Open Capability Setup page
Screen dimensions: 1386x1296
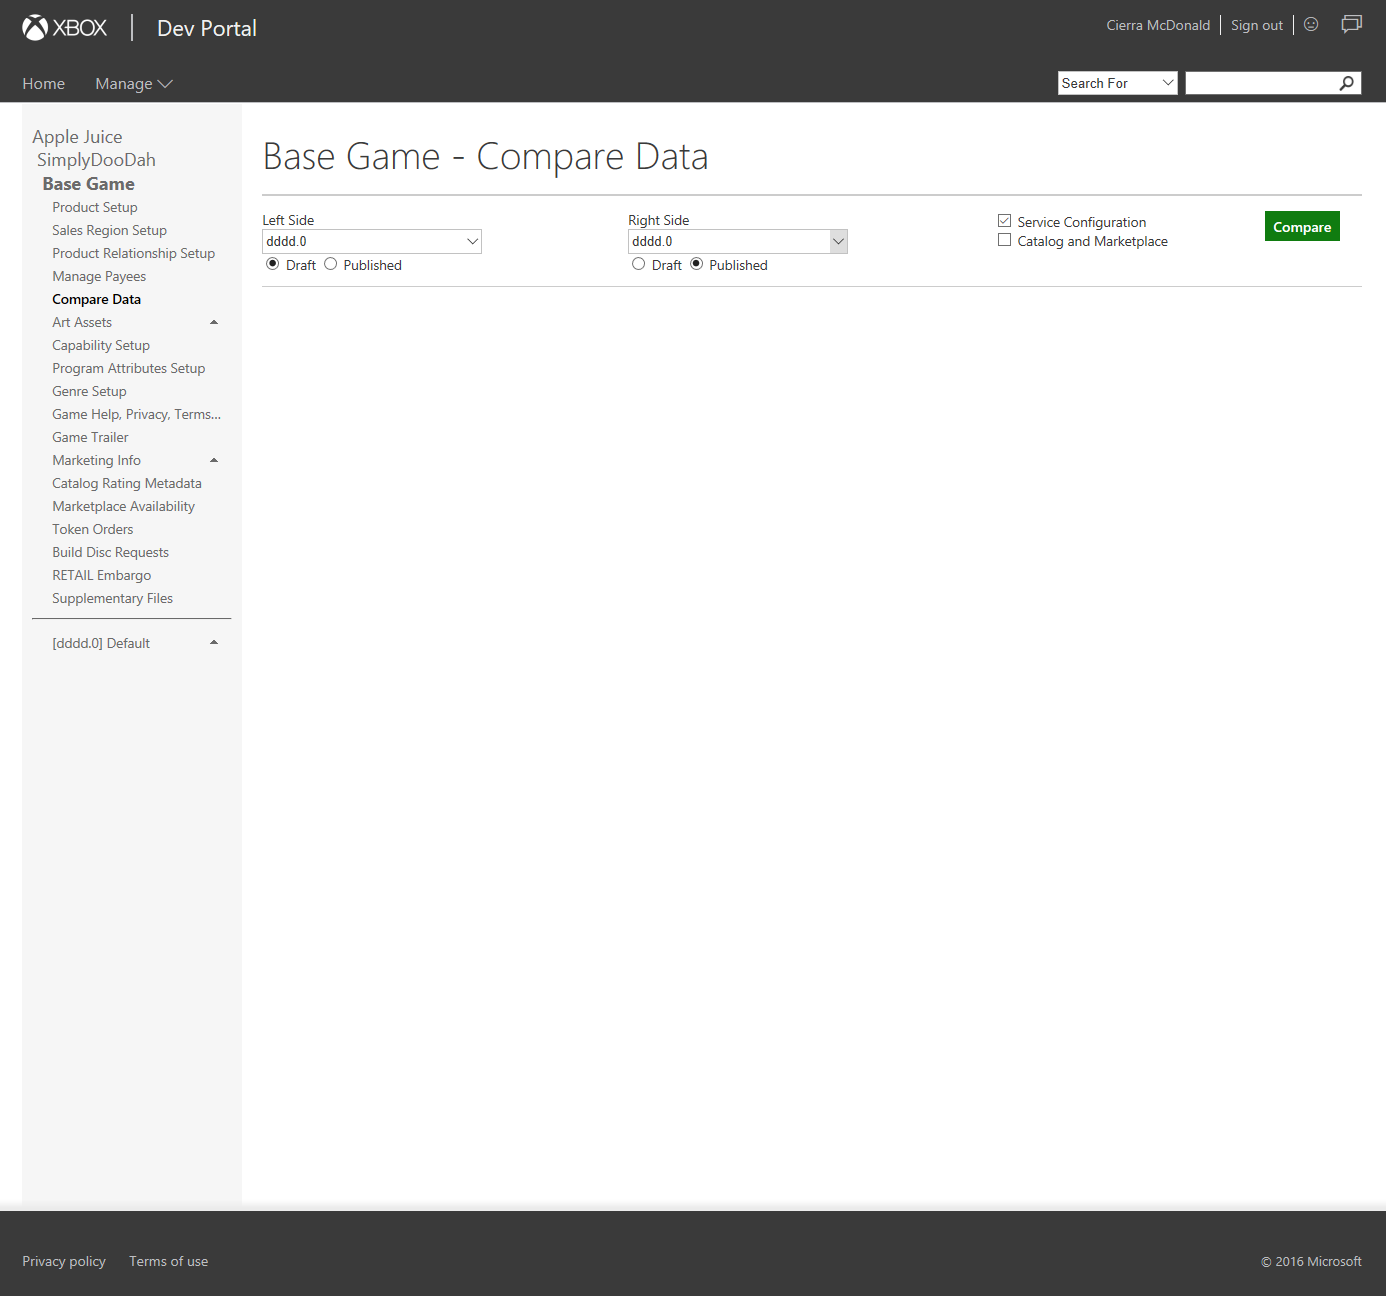(x=101, y=345)
